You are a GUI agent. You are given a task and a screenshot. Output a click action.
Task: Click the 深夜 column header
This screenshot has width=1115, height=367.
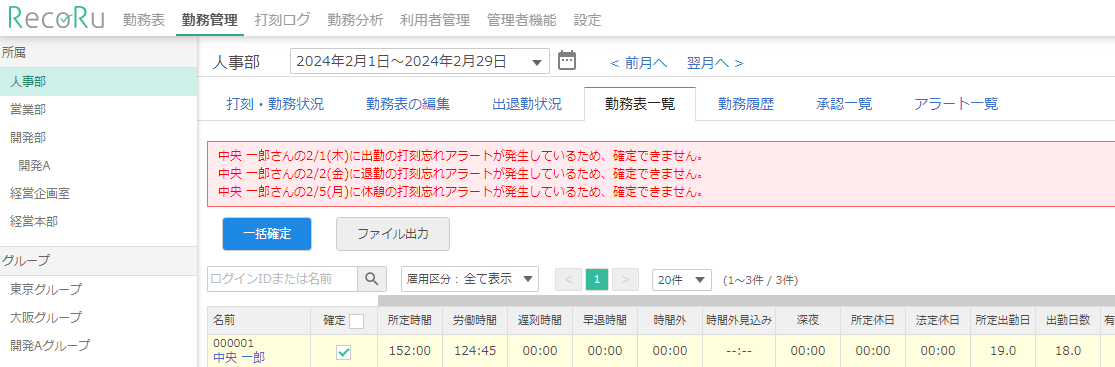coord(808,321)
